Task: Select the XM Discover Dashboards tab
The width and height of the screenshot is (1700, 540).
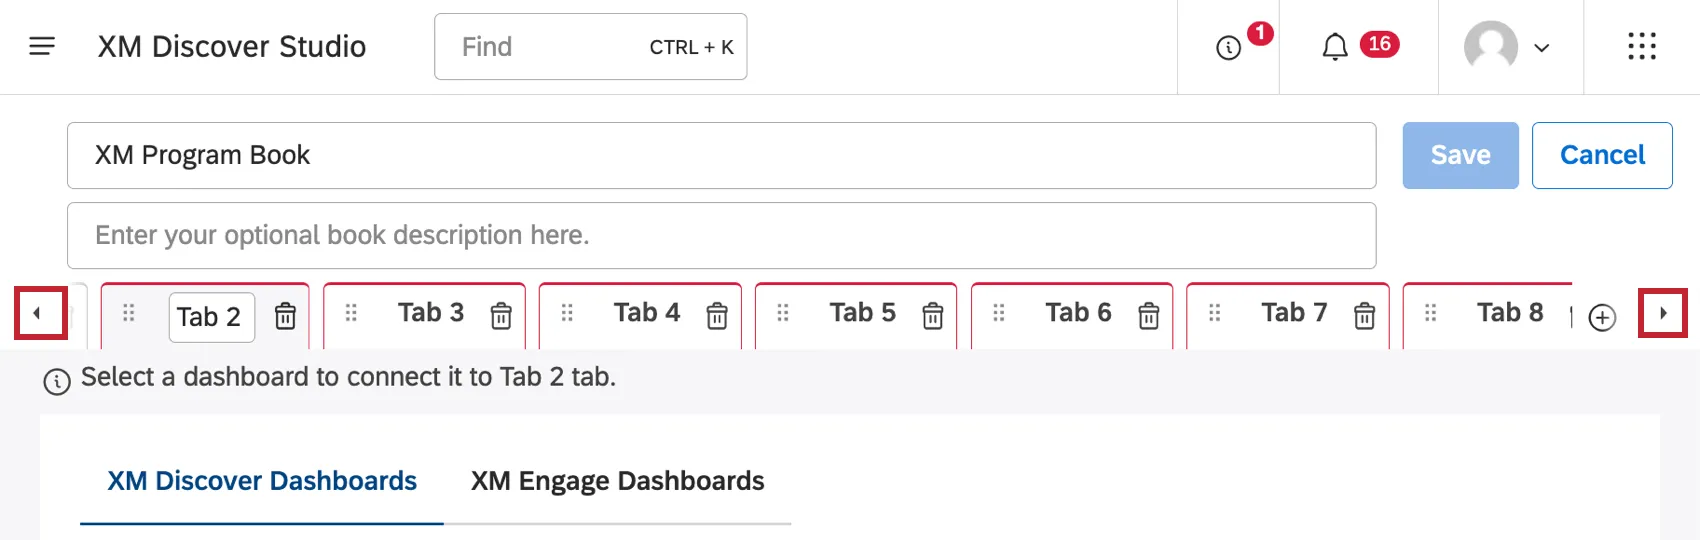Action: pyautogui.click(x=262, y=481)
